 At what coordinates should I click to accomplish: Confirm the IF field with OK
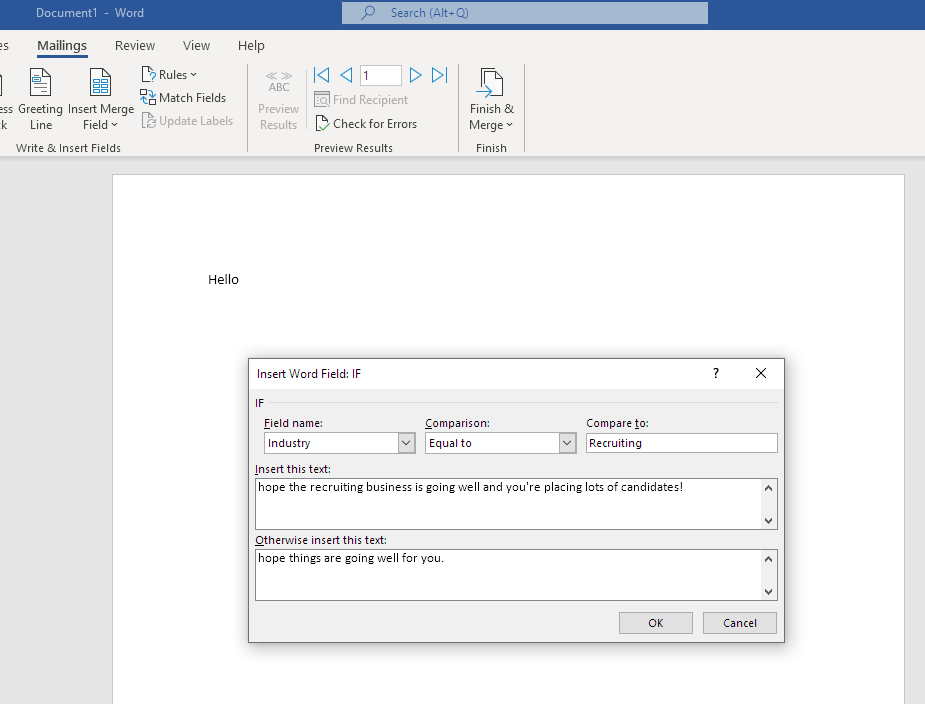click(655, 622)
